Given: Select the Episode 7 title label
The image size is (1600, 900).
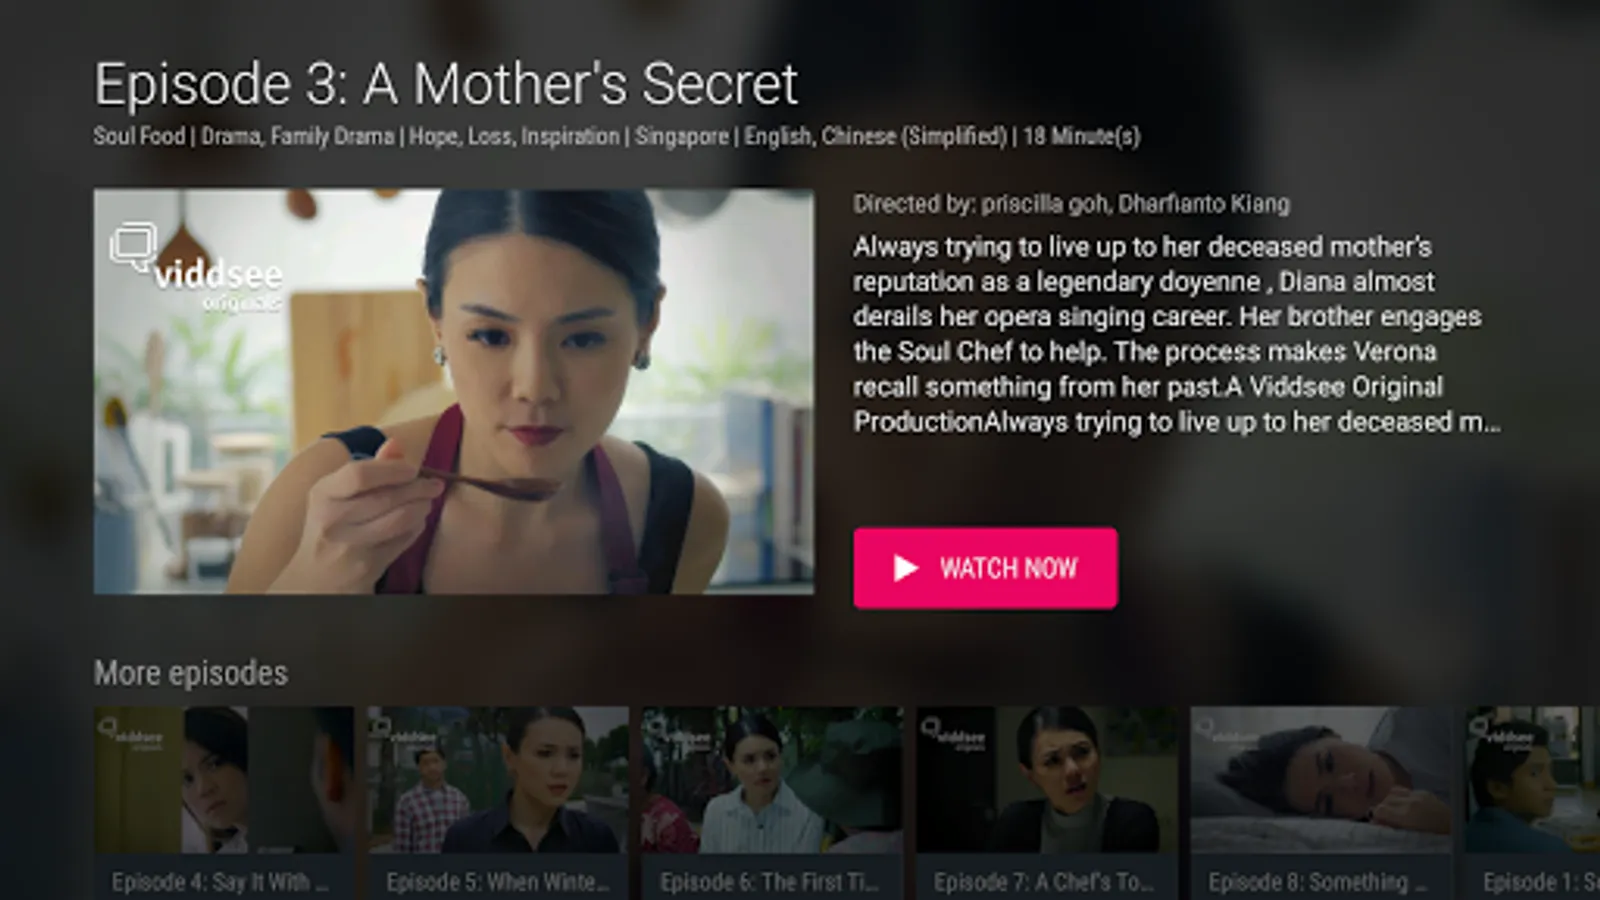Looking at the screenshot, I should click(1044, 882).
